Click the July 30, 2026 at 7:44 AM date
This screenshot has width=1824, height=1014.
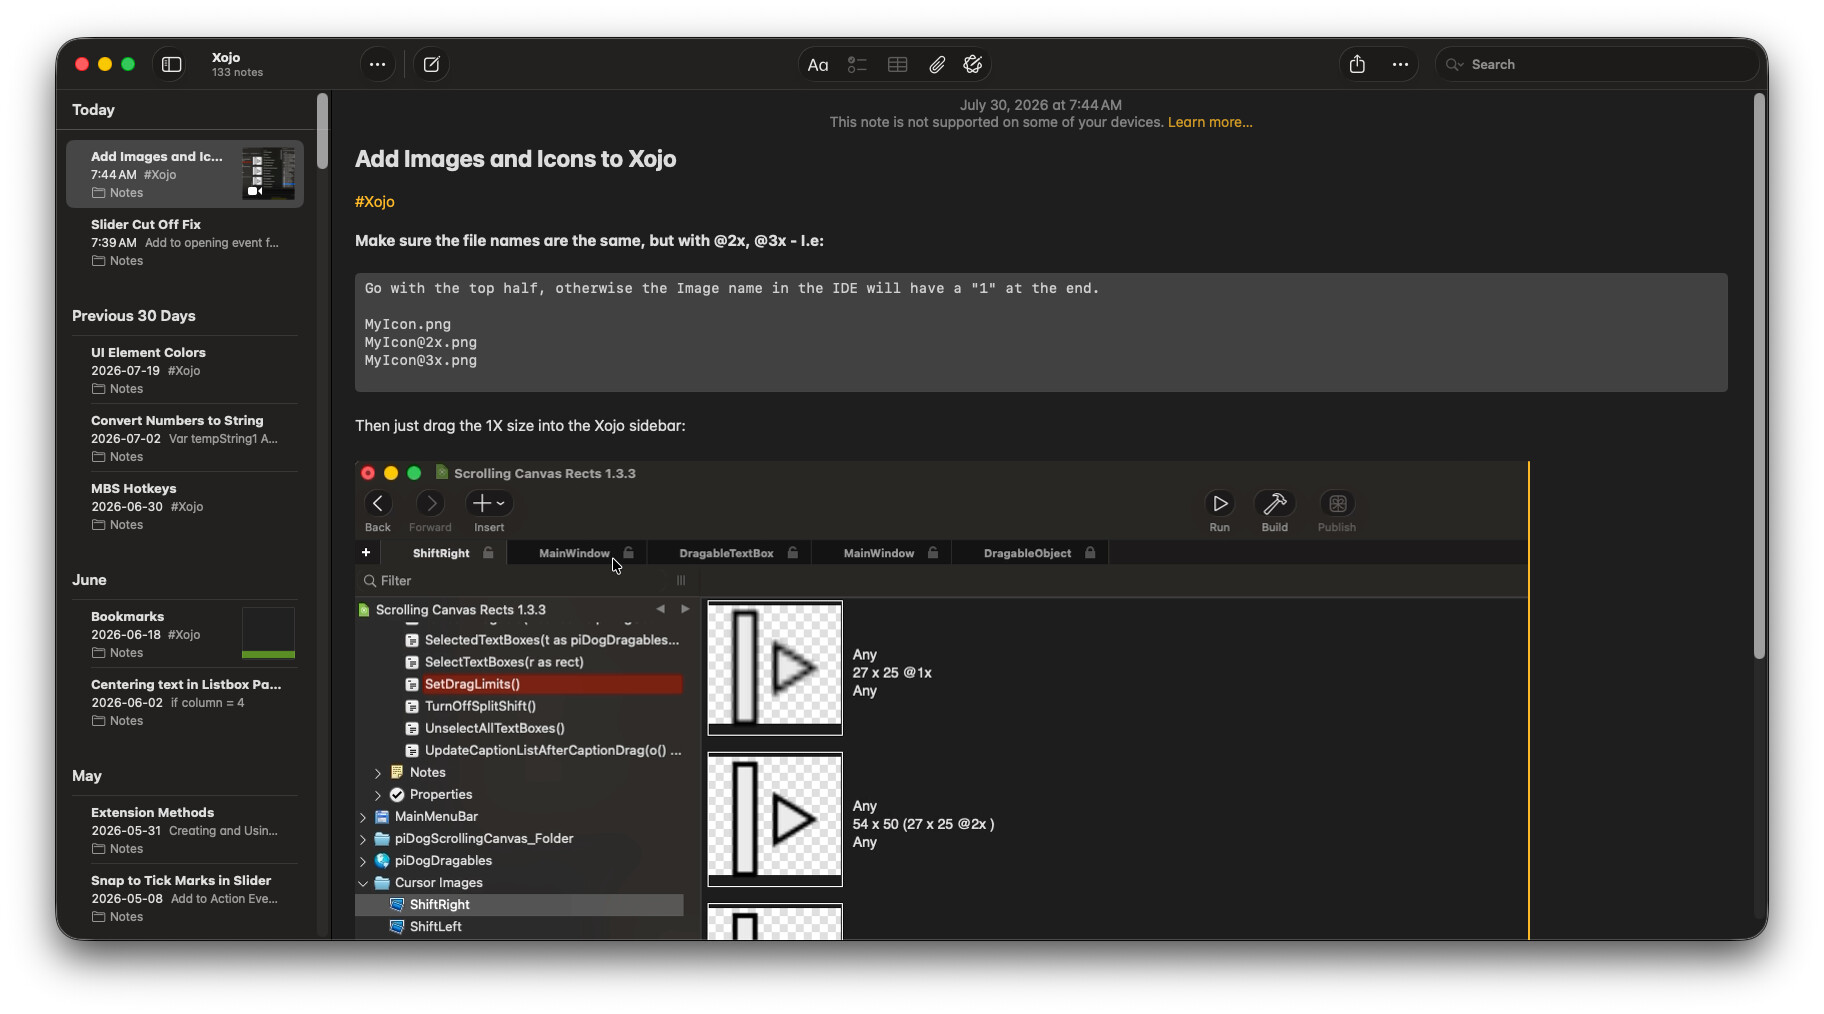tap(1040, 105)
